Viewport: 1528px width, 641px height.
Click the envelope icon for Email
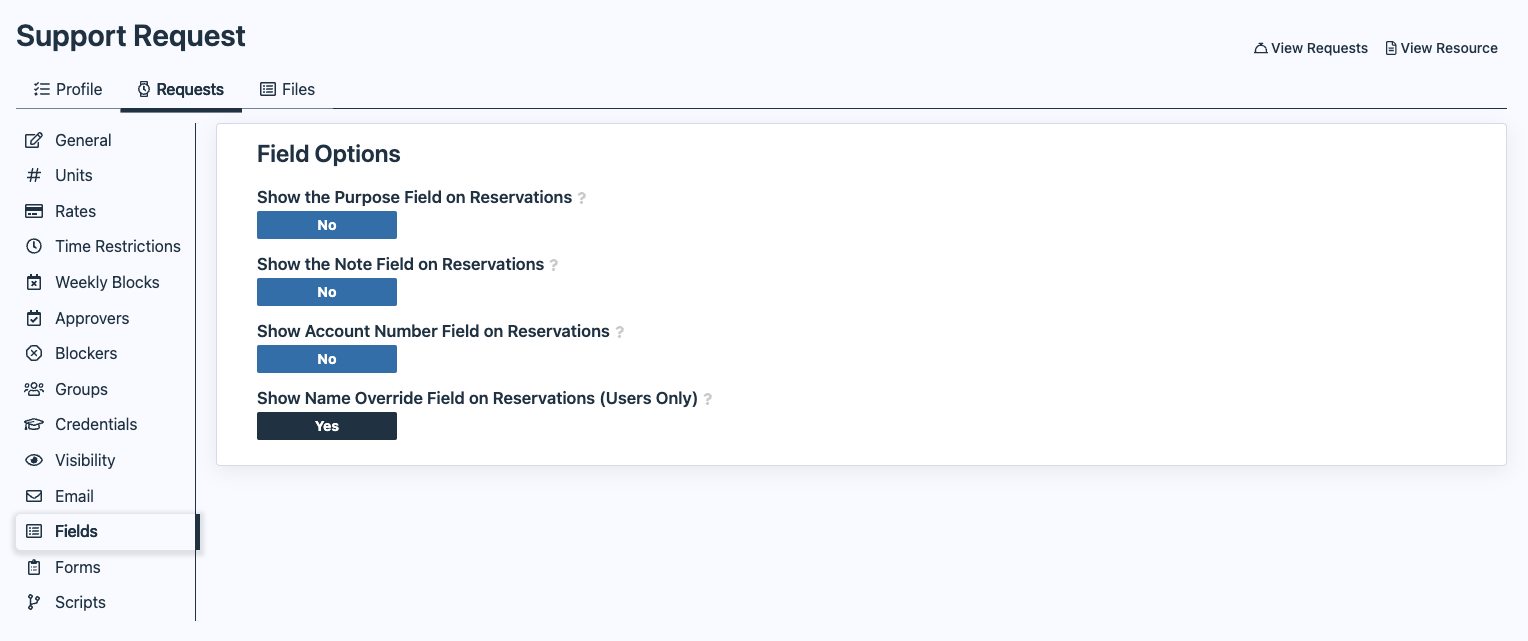point(34,496)
